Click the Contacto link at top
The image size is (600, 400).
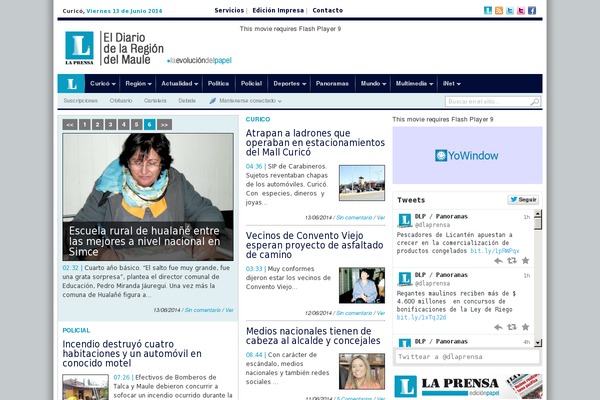point(328,10)
